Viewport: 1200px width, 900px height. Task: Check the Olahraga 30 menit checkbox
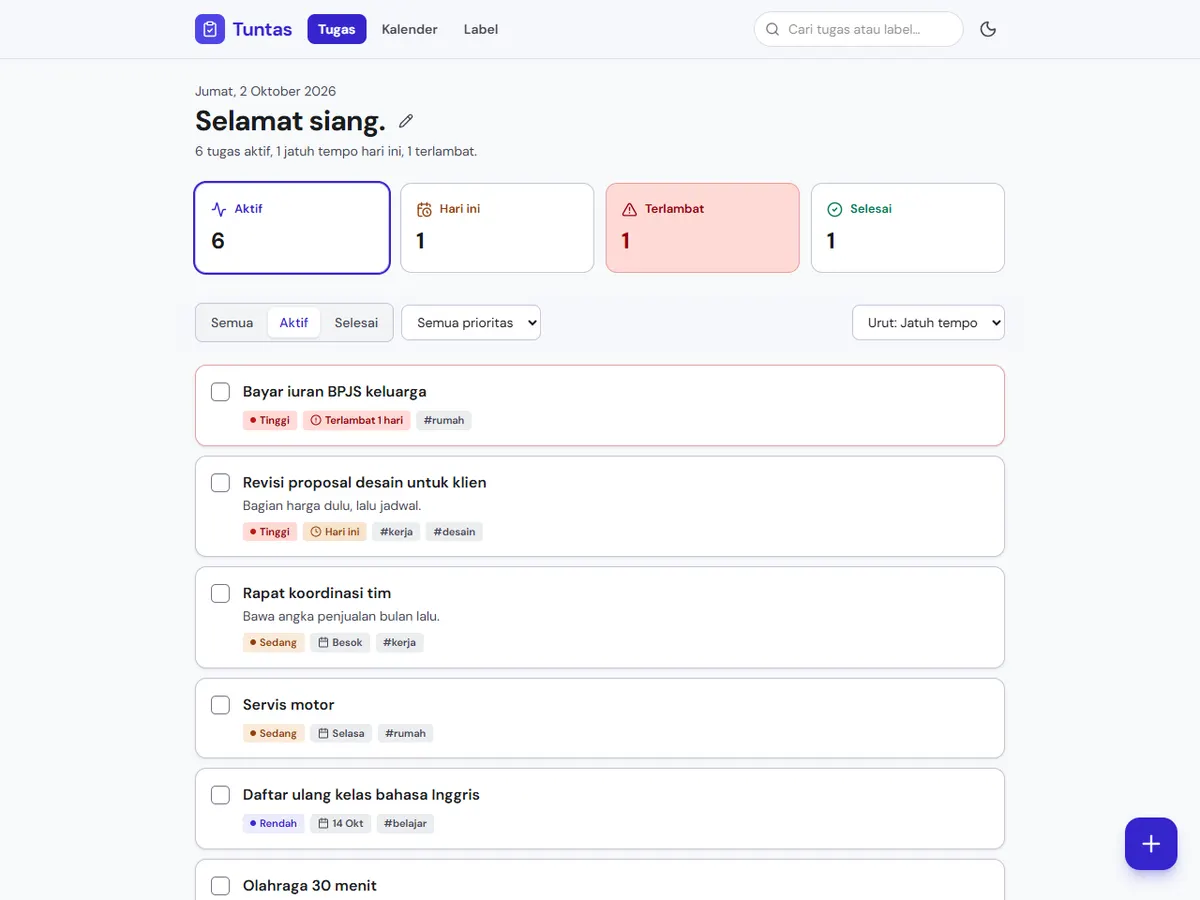[220, 885]
